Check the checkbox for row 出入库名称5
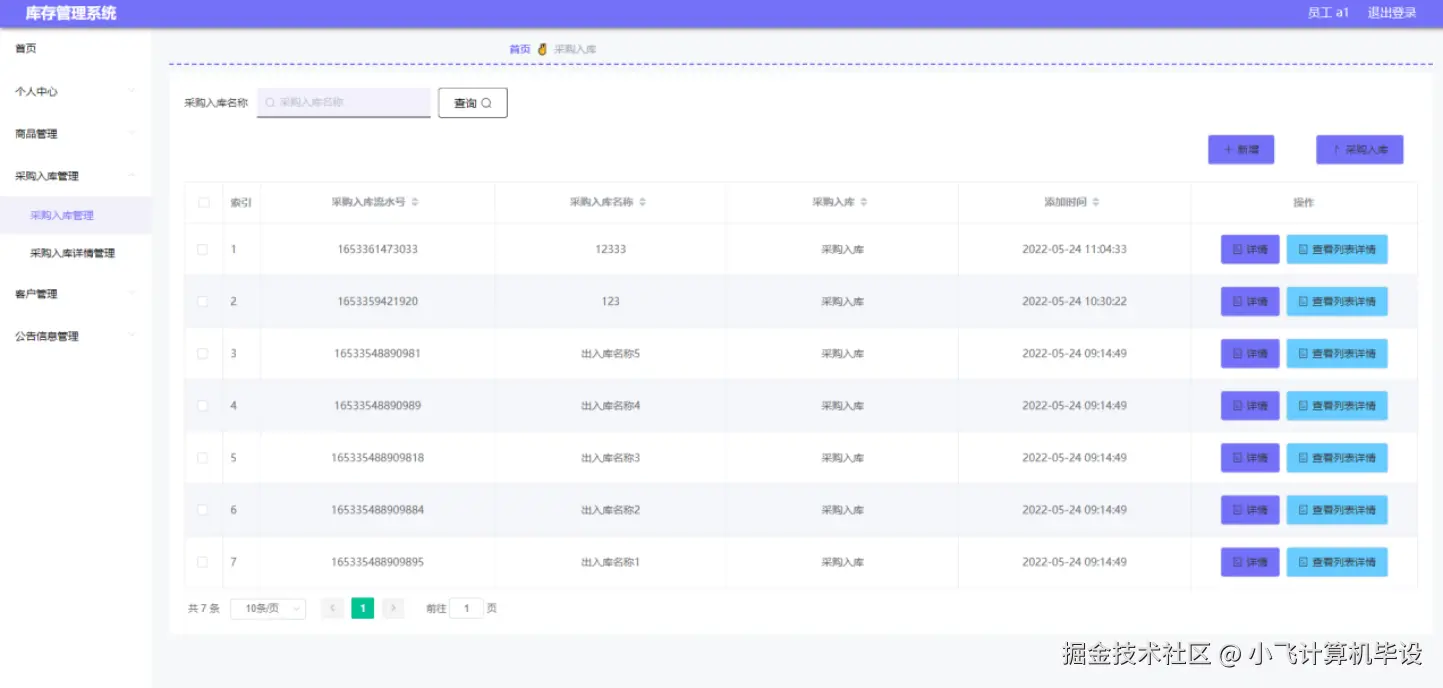 pos(203,353)
